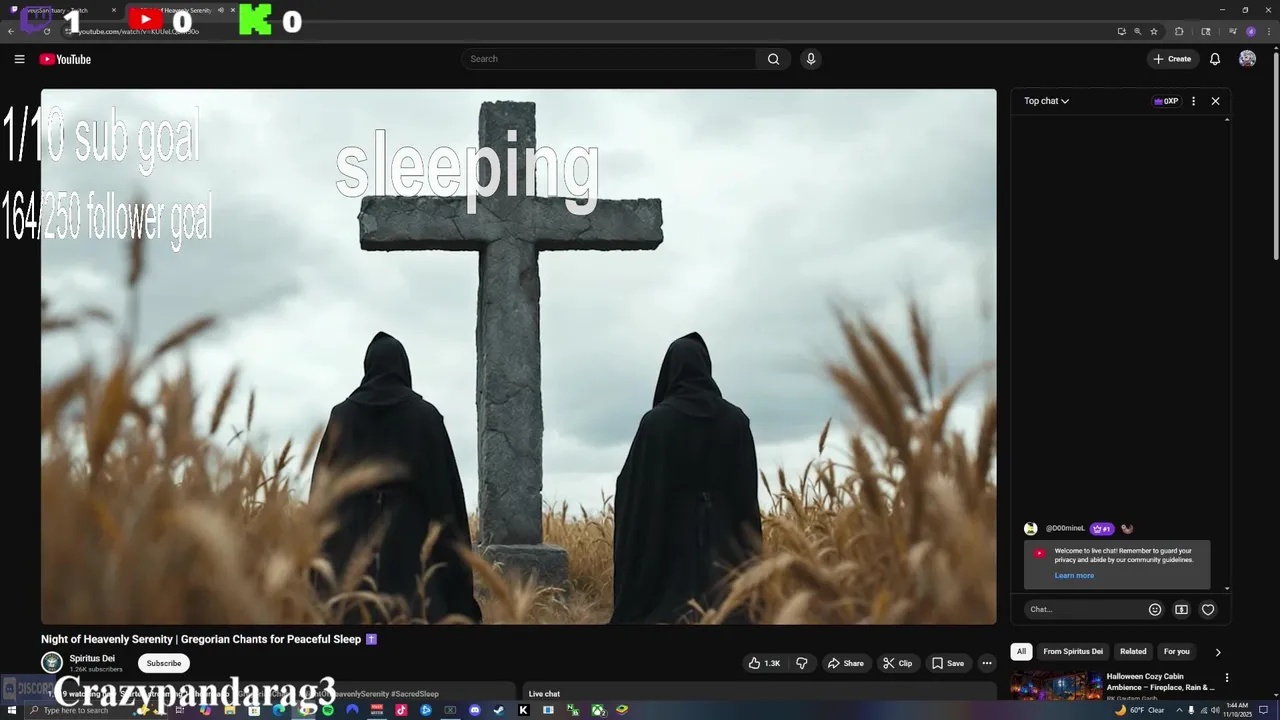
Task: Go to the YouTube home logo
Action: pyautogui.click(x=65, y=59)
